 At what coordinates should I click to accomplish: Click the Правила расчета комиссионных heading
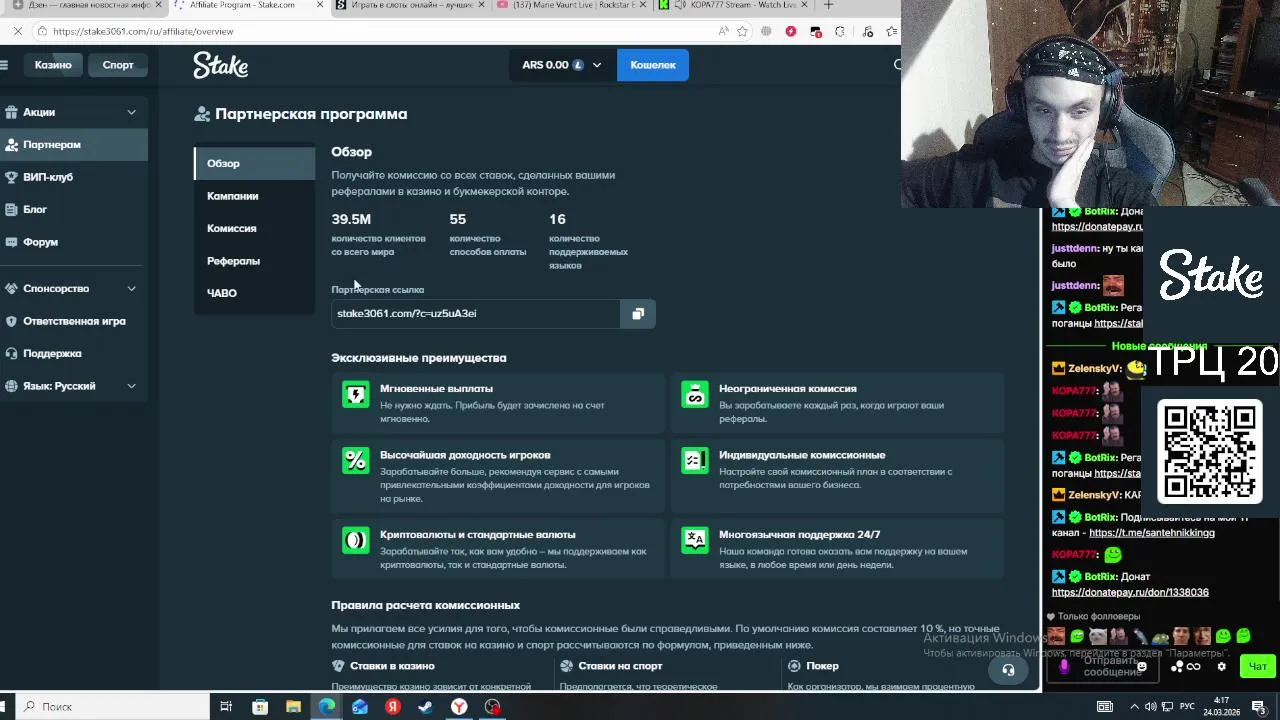tap(425, 605)
